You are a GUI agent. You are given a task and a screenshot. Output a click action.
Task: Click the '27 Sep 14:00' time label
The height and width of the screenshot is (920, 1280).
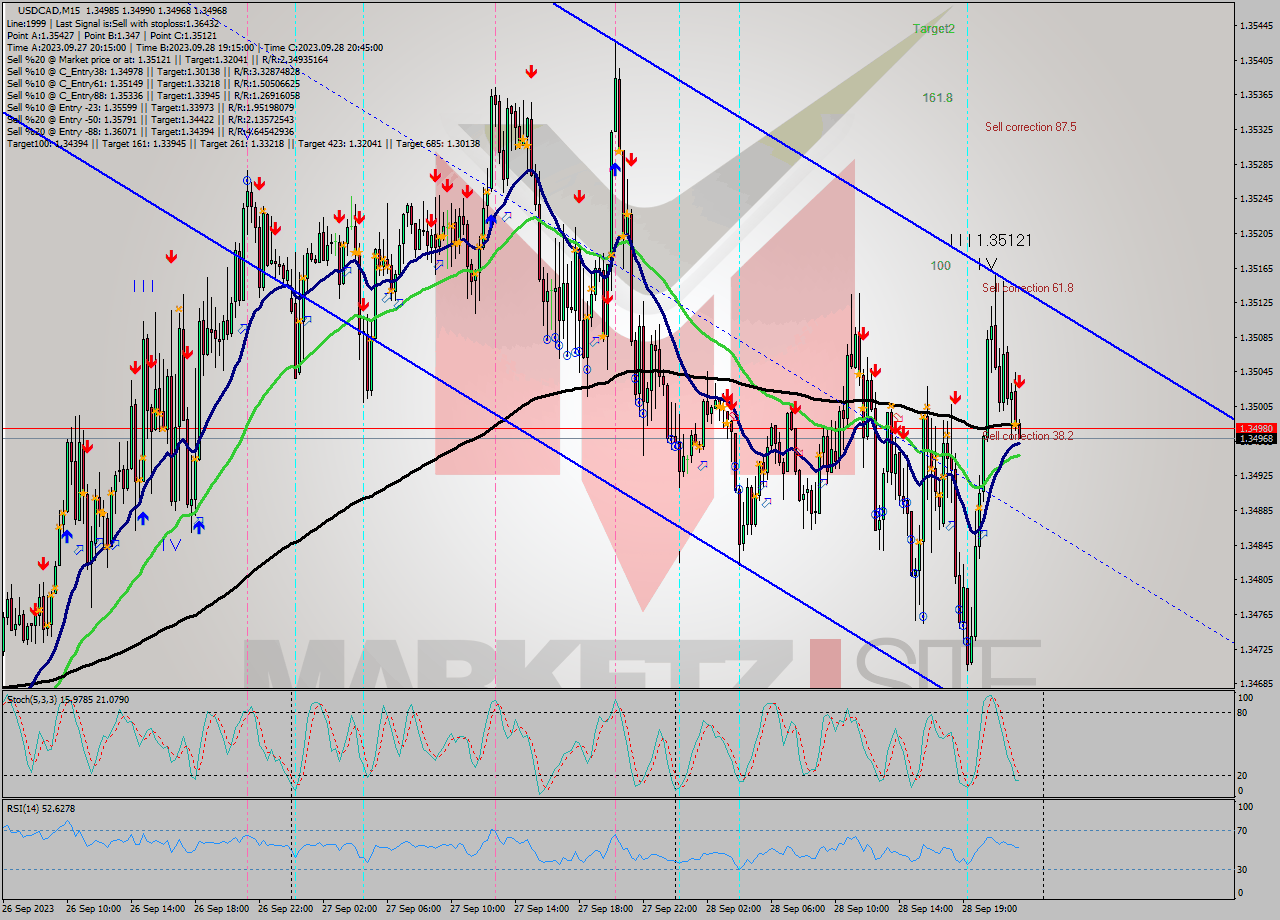[x=541, y=909]
